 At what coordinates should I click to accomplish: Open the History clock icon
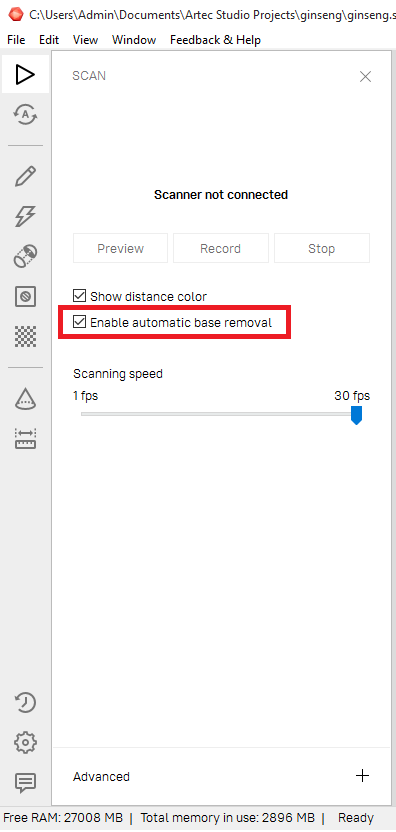(25, 703)
